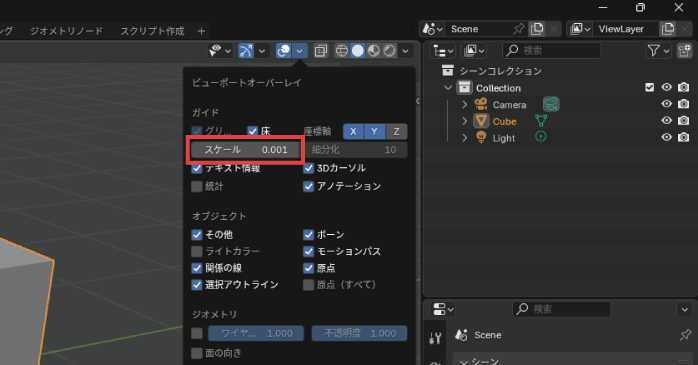
Task: Pin the Scene in the header
Action: click(518, 29)
